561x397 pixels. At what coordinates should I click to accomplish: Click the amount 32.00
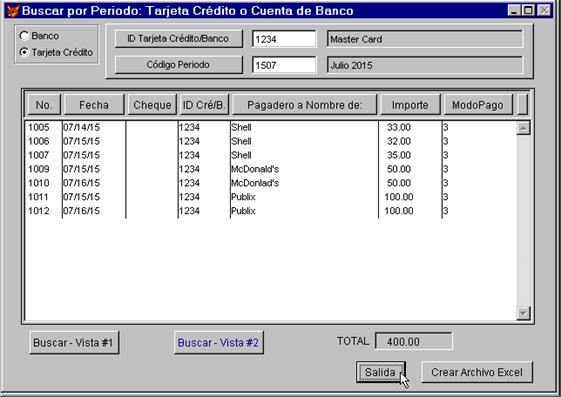click(x=399, y=141)
